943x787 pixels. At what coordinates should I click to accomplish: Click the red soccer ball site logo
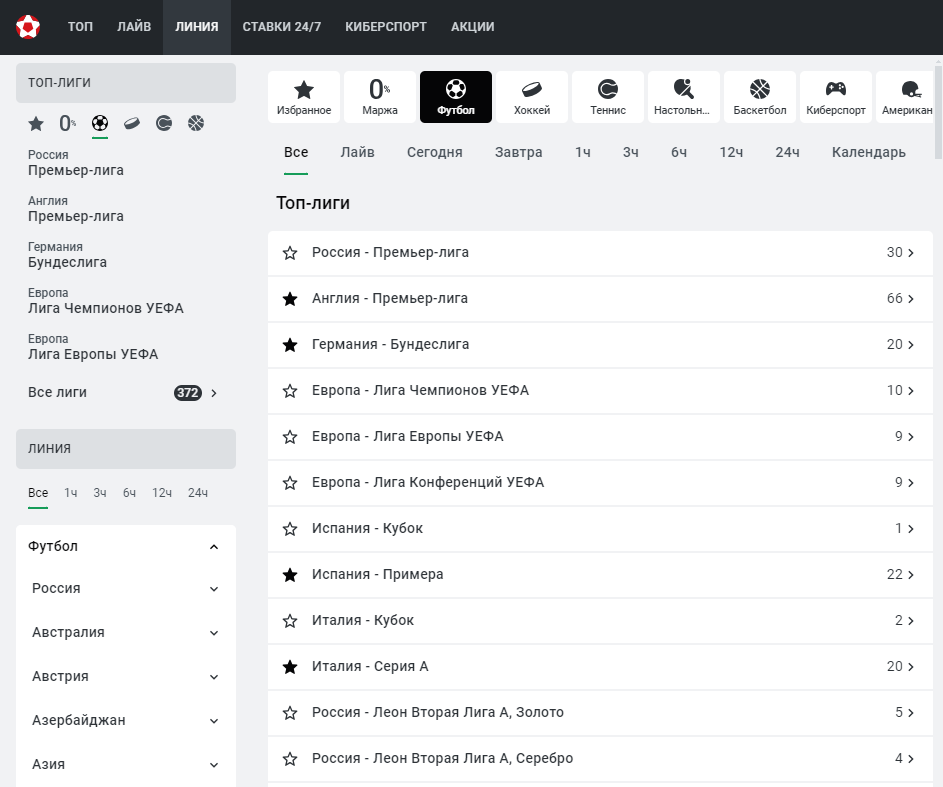[x=28, y=27]
